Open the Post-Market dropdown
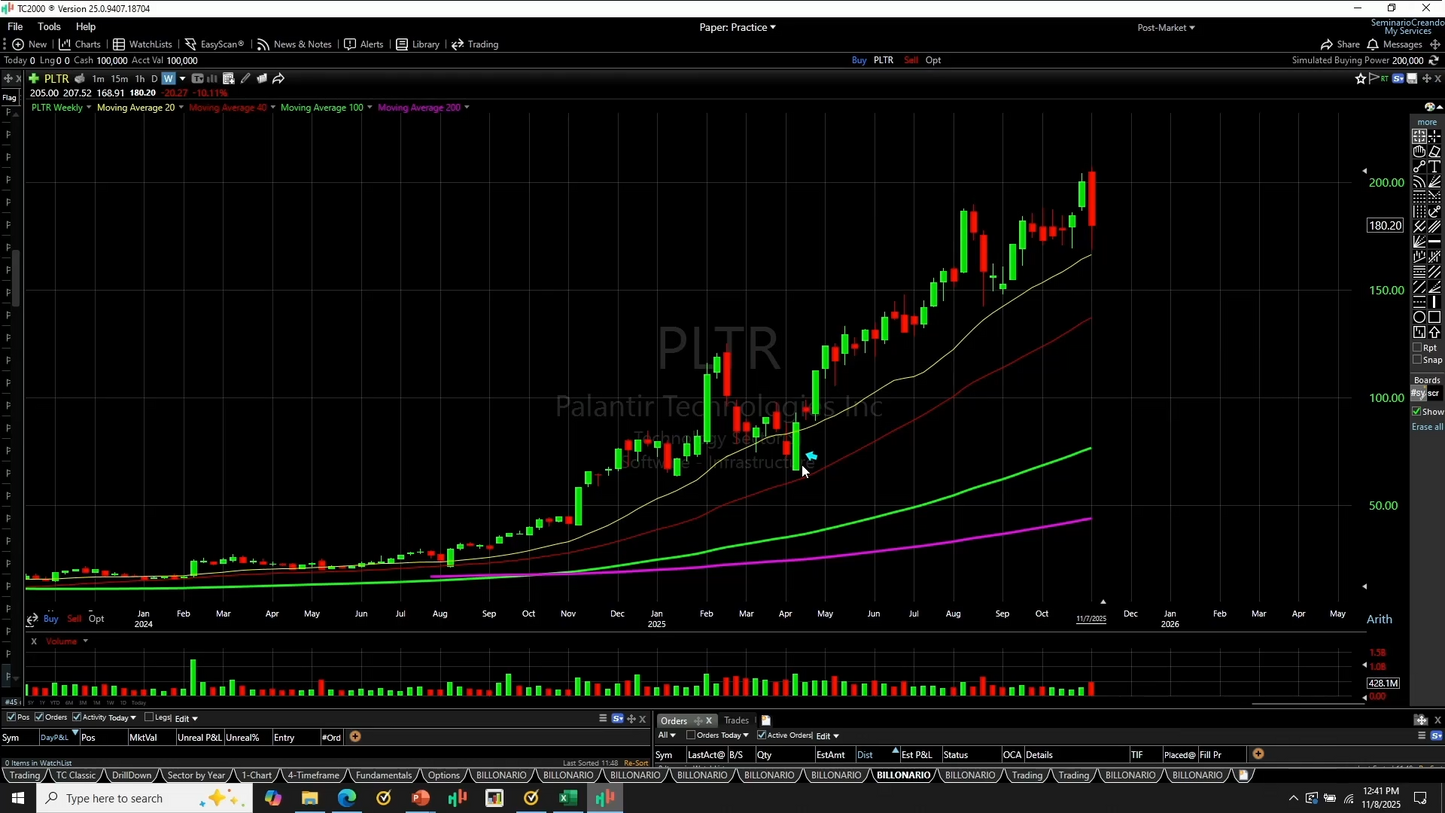This screenshot has height=813, width=1445. click(x=1166, y=27)
